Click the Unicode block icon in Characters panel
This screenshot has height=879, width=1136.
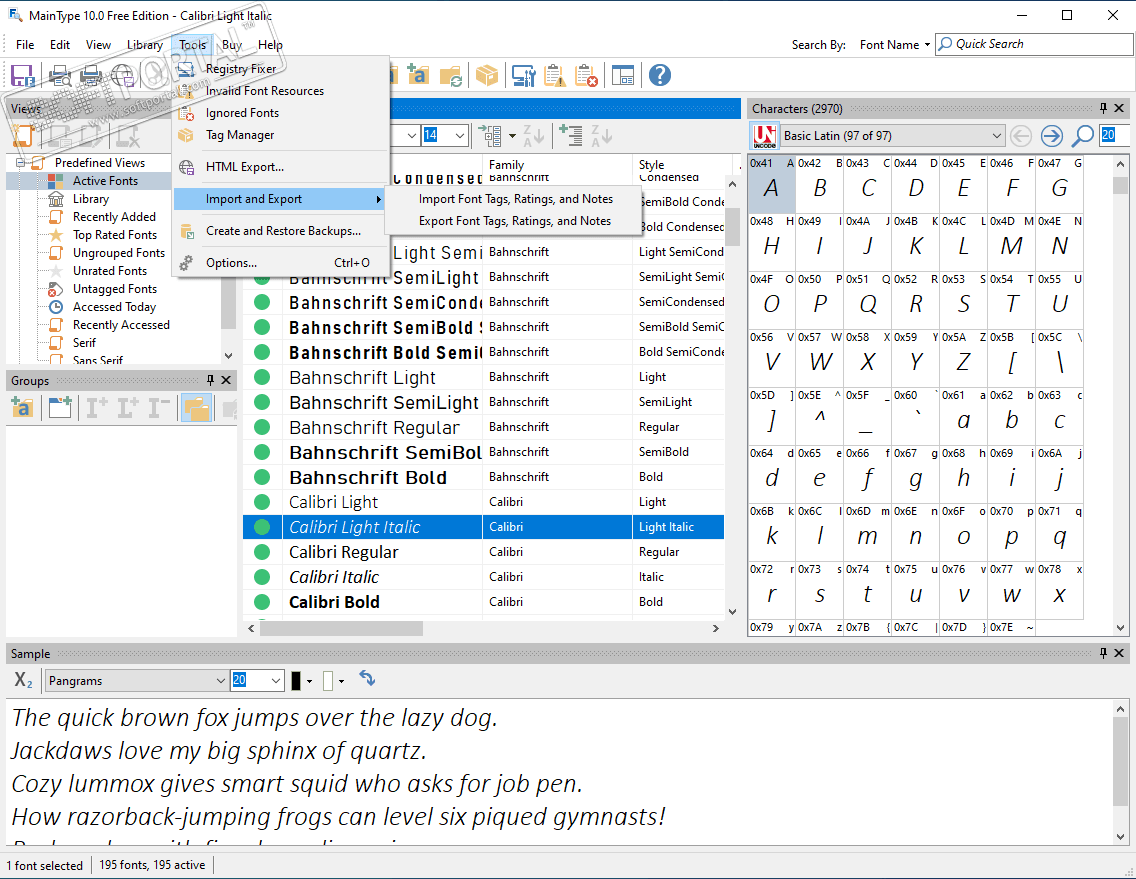coord(765,136)
